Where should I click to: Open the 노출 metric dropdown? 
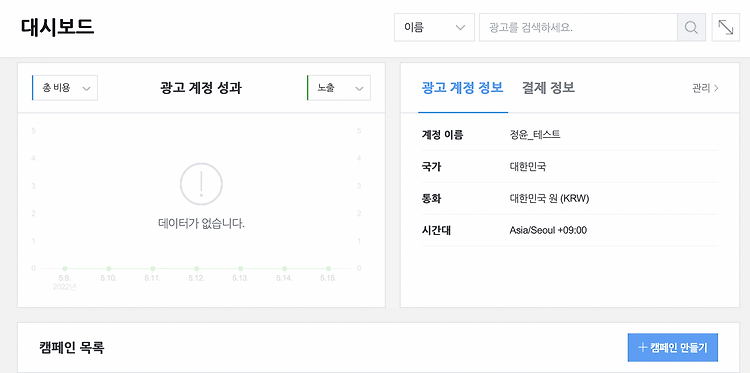pyautogui.click(x=339, y=88)
